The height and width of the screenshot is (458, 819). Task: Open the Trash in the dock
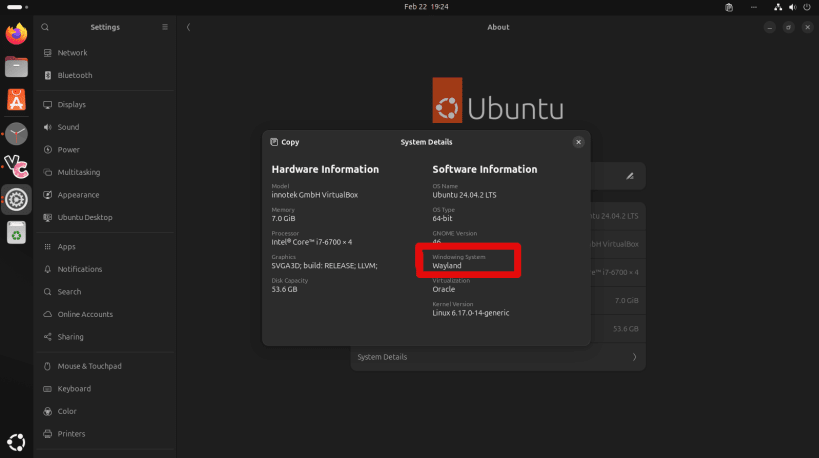(x=16, y=232)
